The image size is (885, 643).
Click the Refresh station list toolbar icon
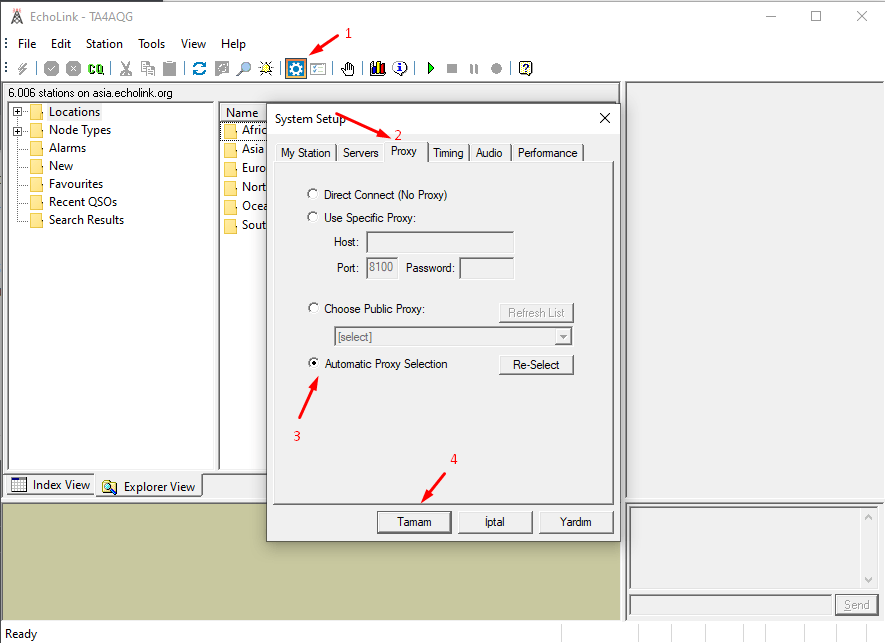(200, 68)
